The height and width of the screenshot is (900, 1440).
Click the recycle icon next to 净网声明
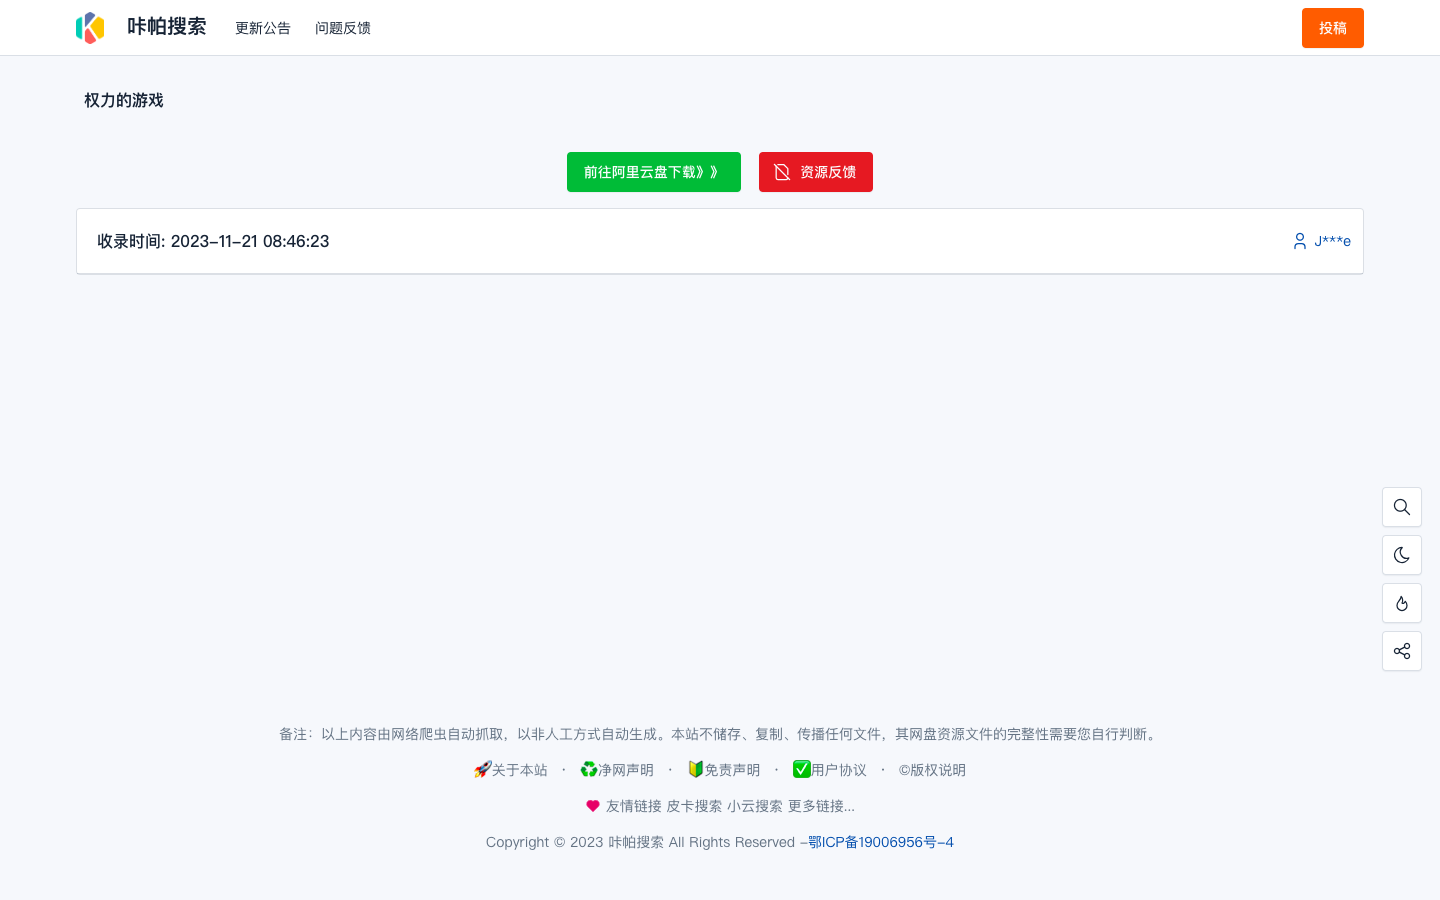pyautogui.click(x=589, y=769)
